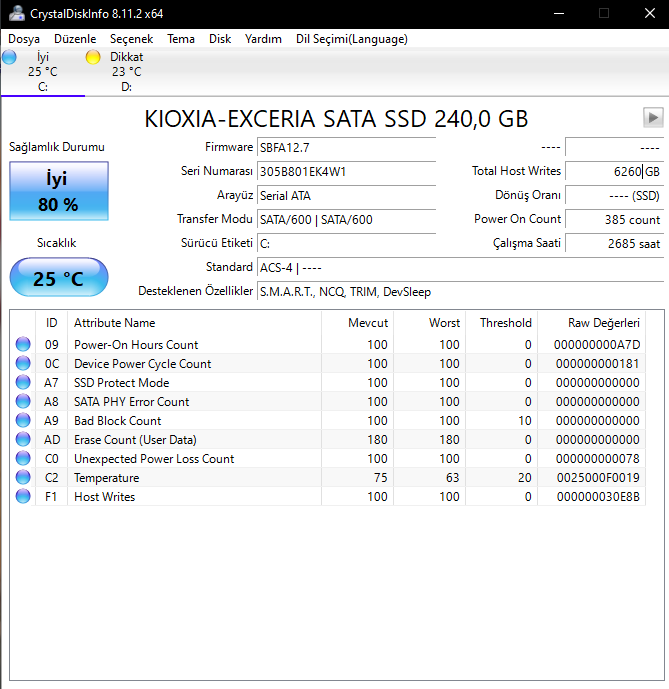Open the Düzenle menu
This screenshot has width=669, height=689.
pos(75,39)
